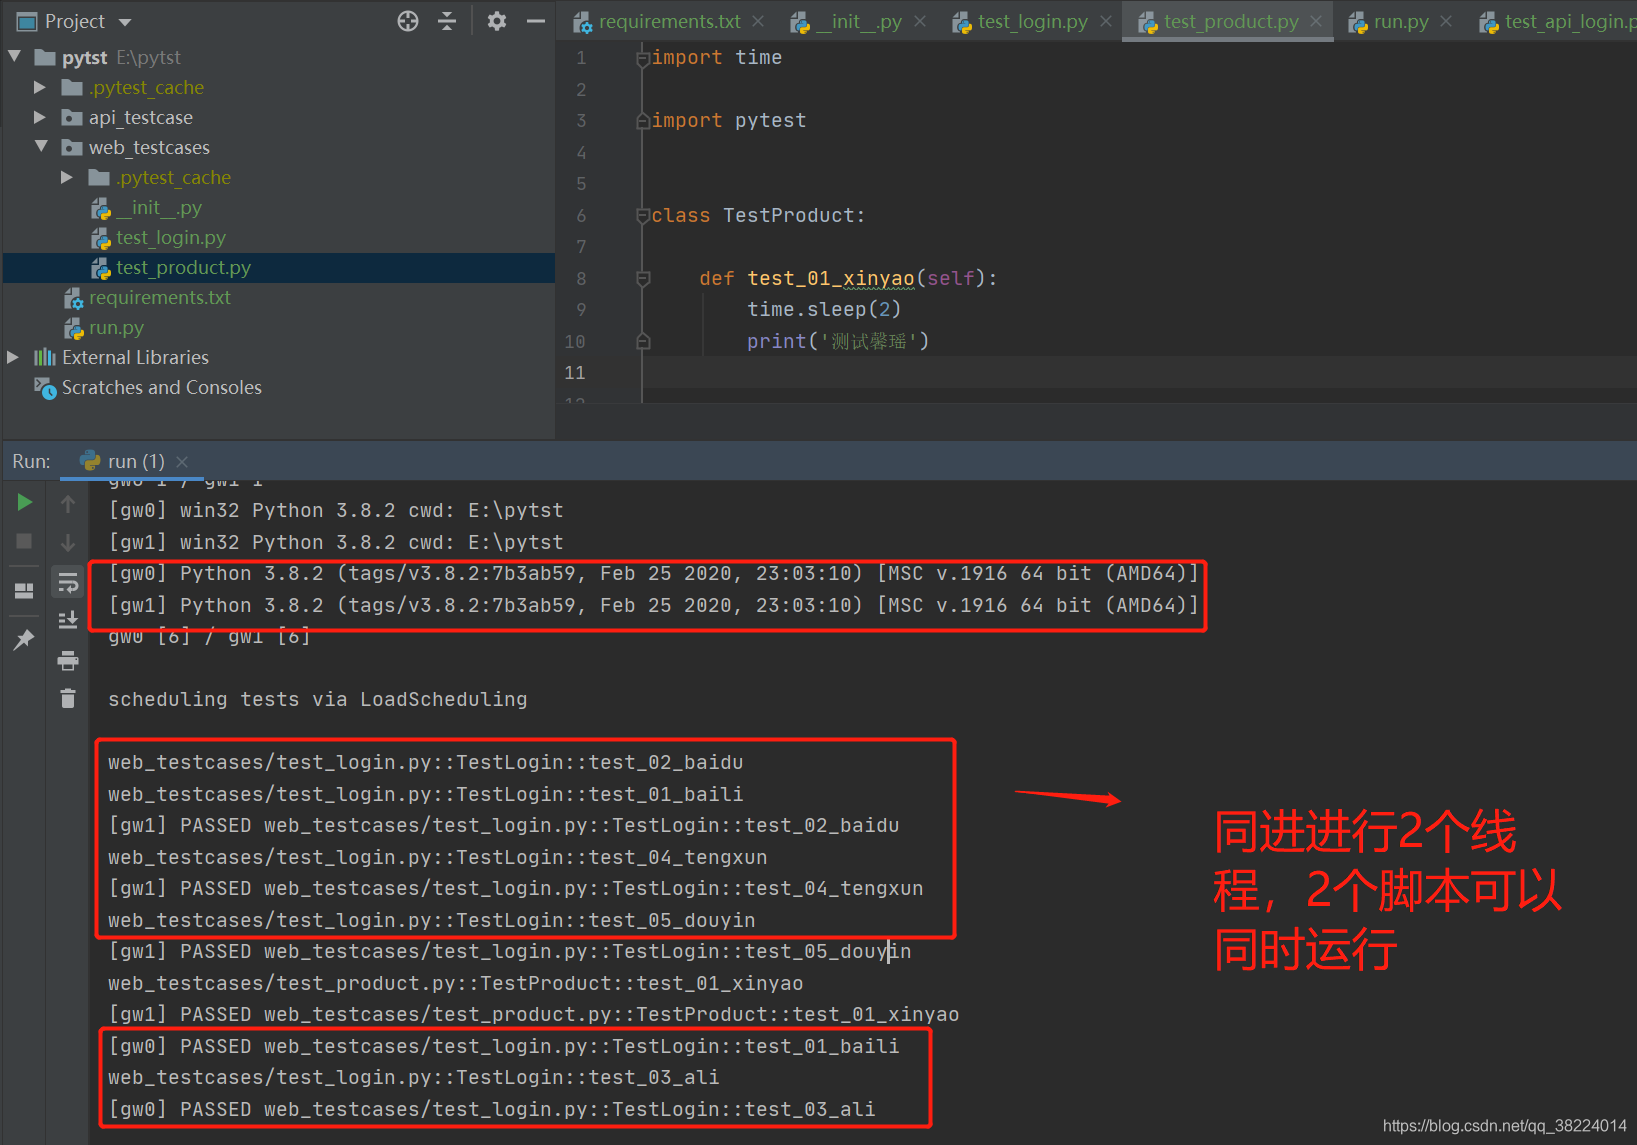This screenshot has width=1637, height=1145.
Task: Close the __init__.py tab
Action: (920, 21)
